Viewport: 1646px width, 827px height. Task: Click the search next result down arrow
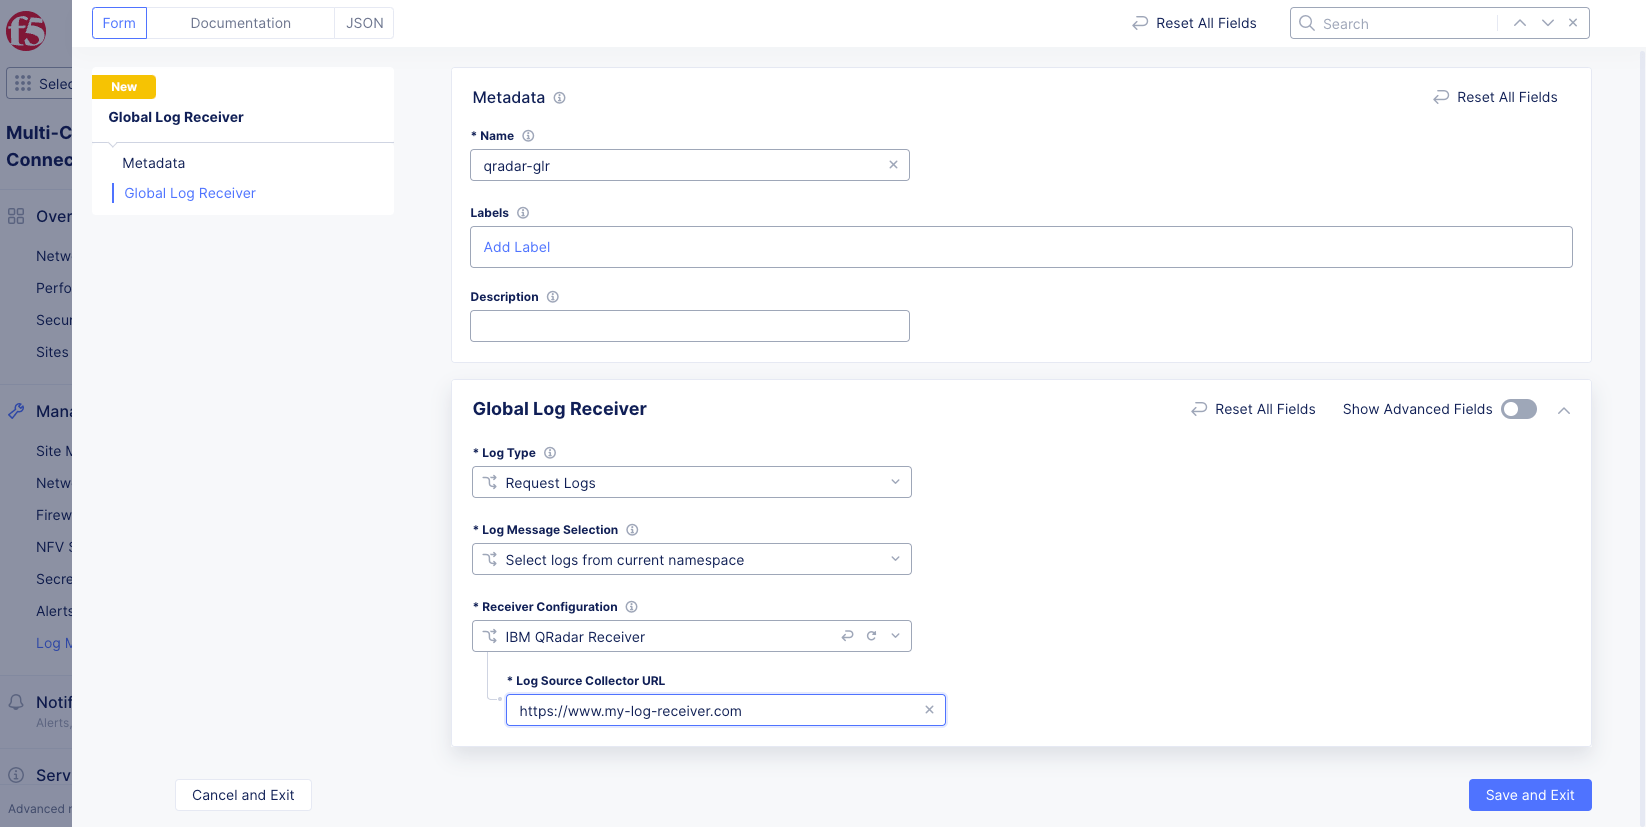[1547, 23]
